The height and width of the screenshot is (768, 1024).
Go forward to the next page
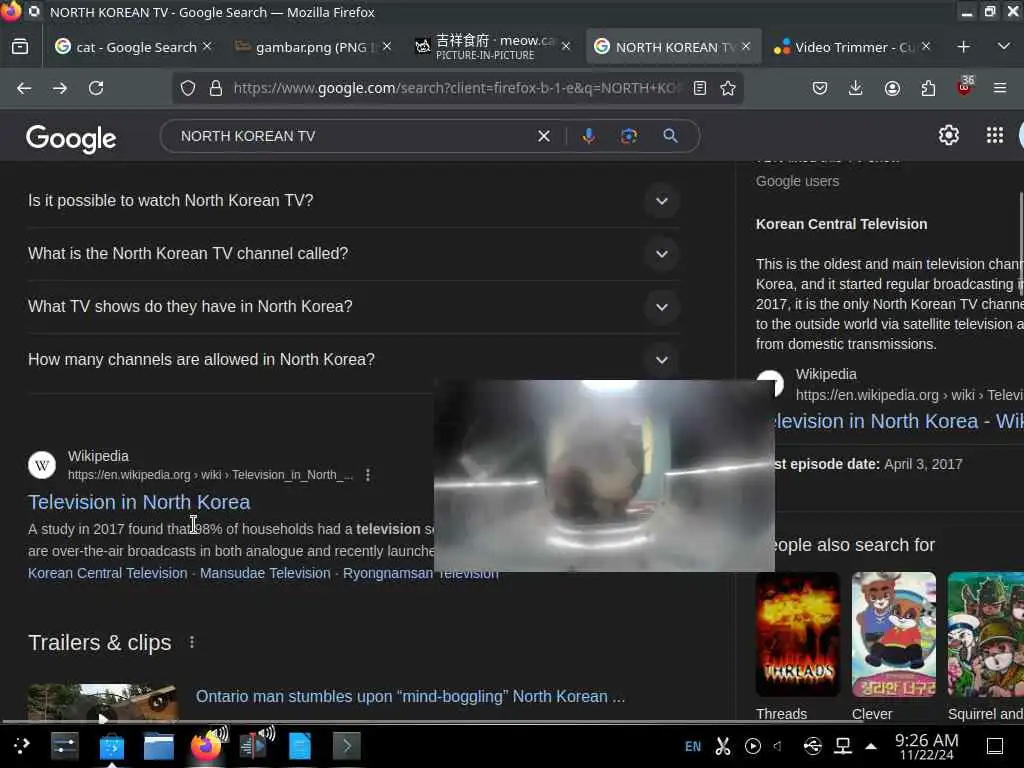click(60, 88)
